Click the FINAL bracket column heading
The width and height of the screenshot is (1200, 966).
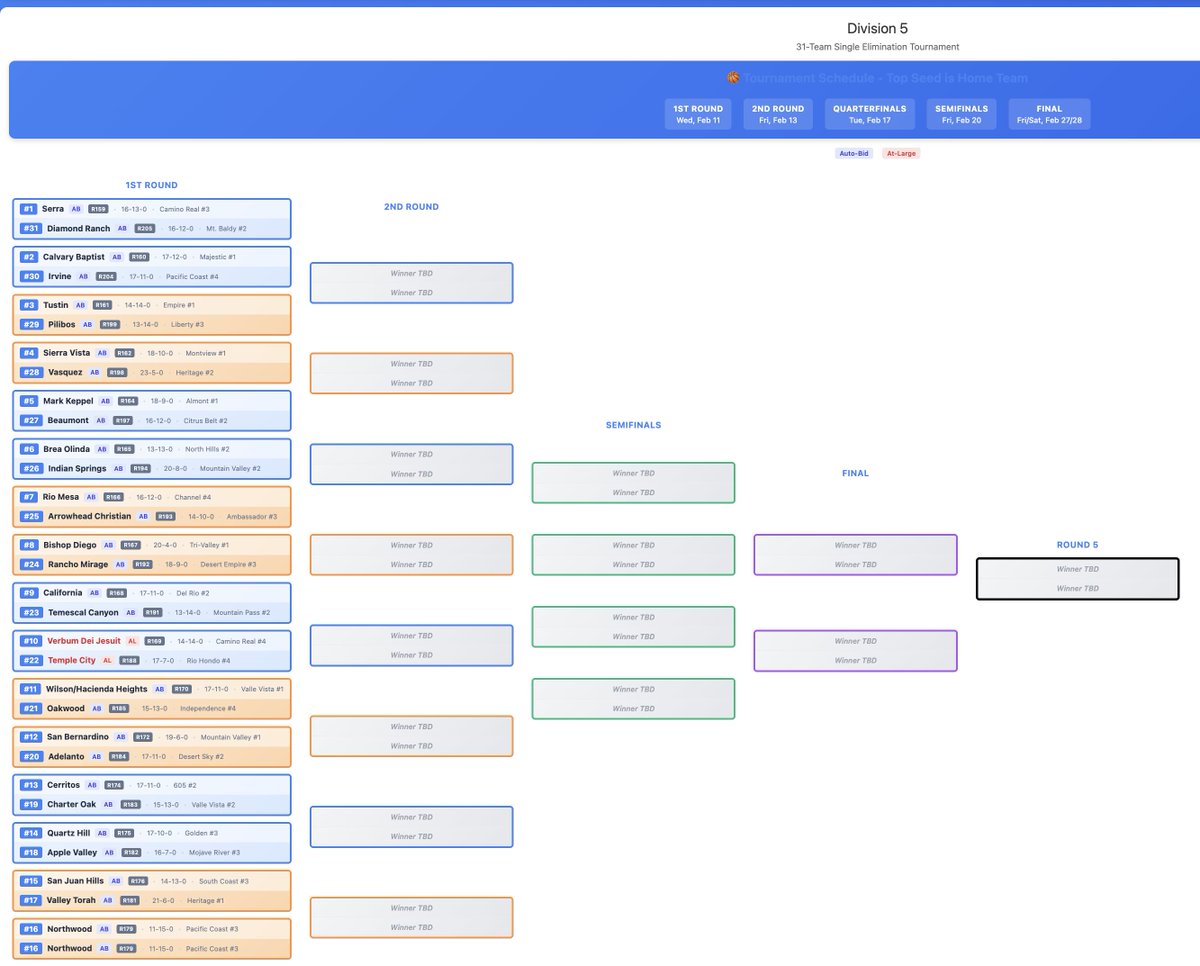click(855, 473)
